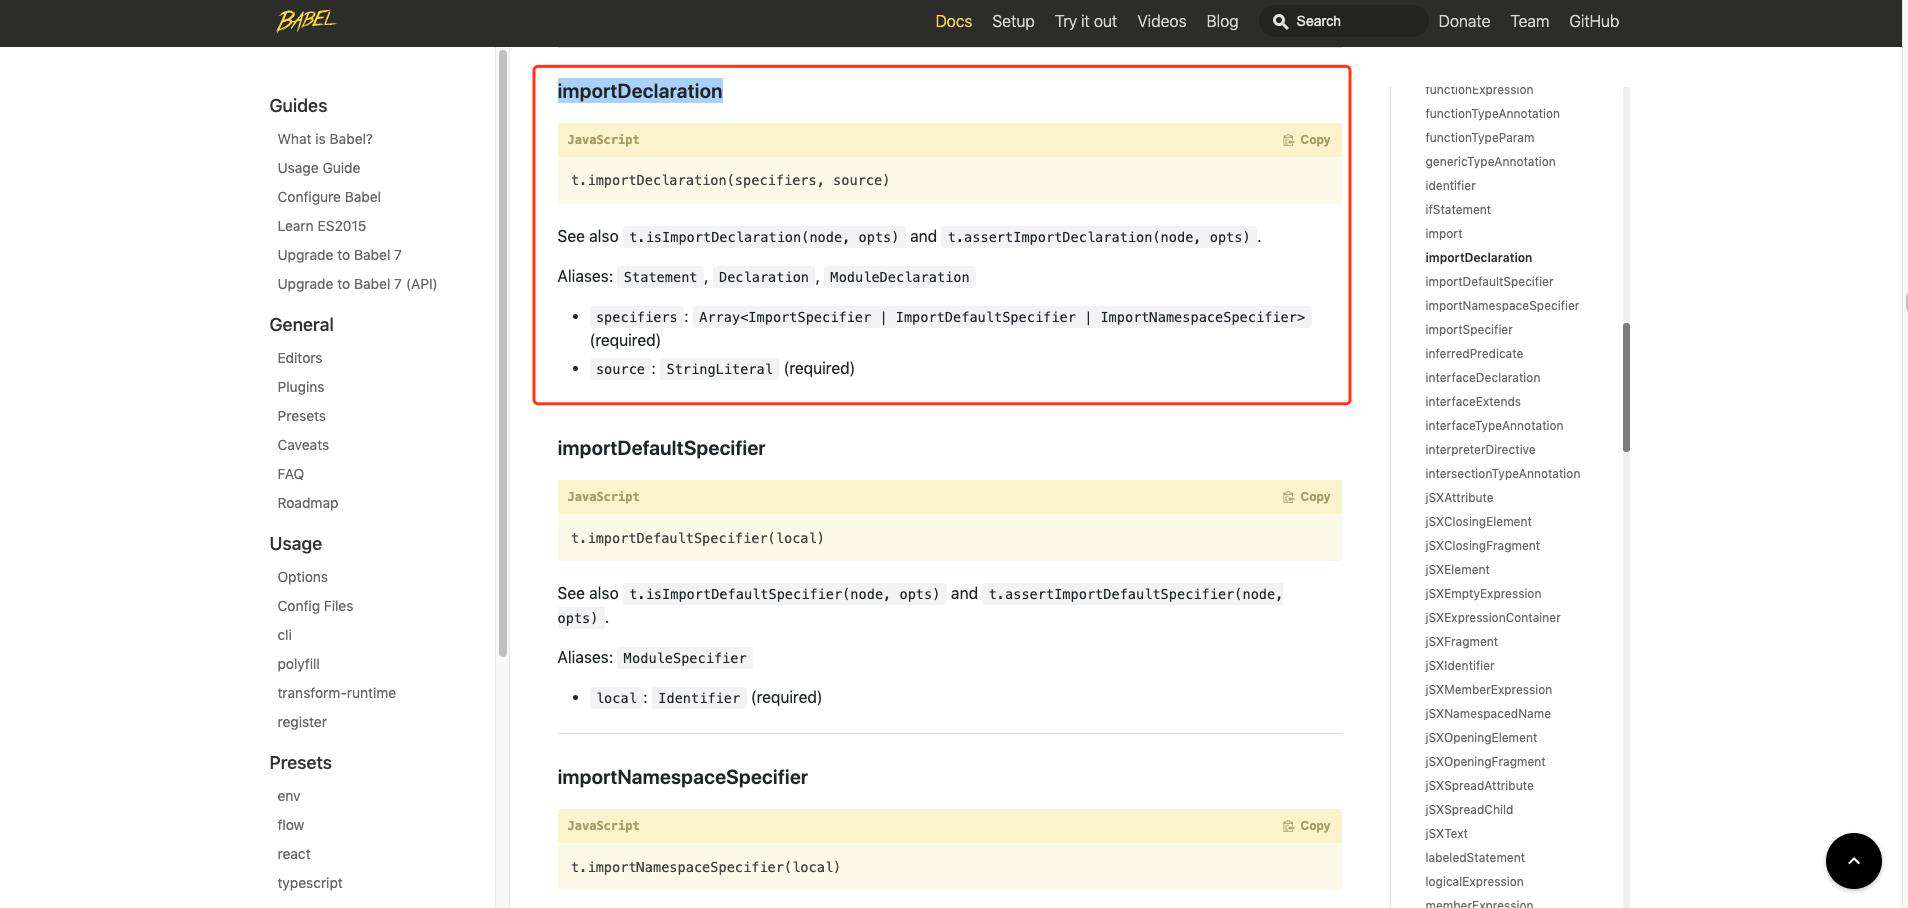
Task: Open flow preset page
Action: click(291, 825)
